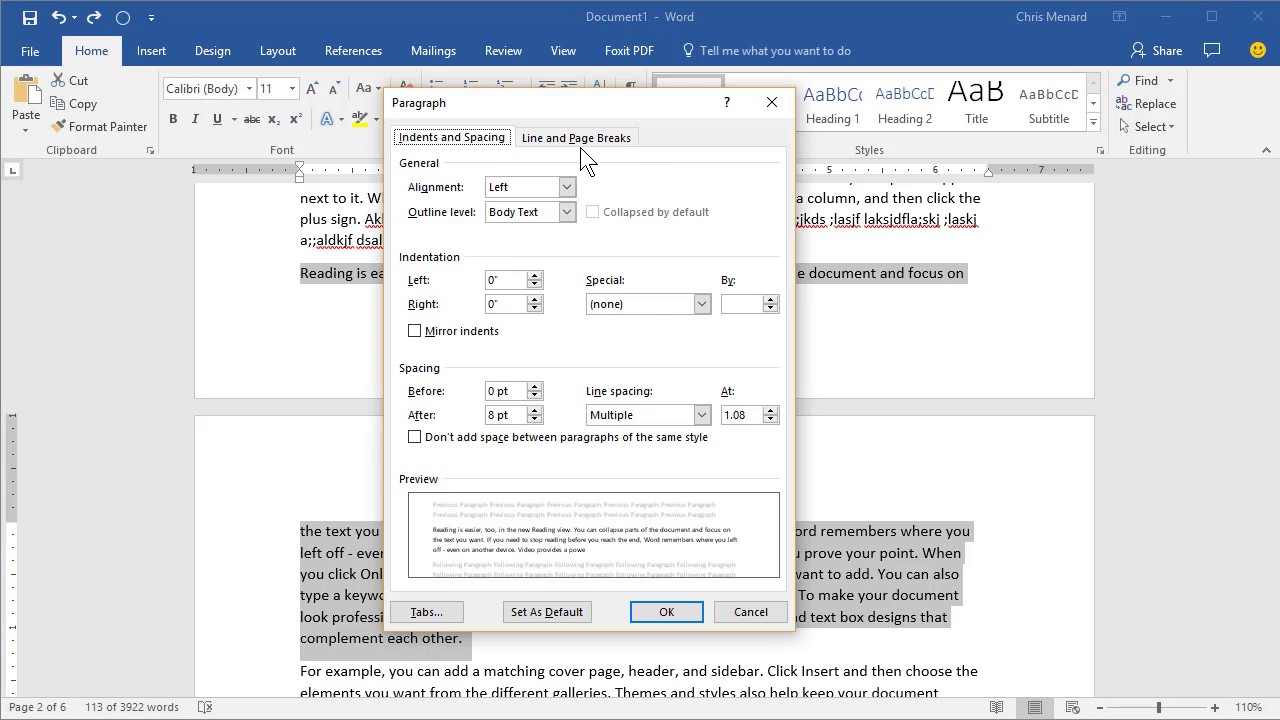The height and width of the screenshot is (720, 1280).
Task: Switch to Read Mode view
Action: (996, 707)
